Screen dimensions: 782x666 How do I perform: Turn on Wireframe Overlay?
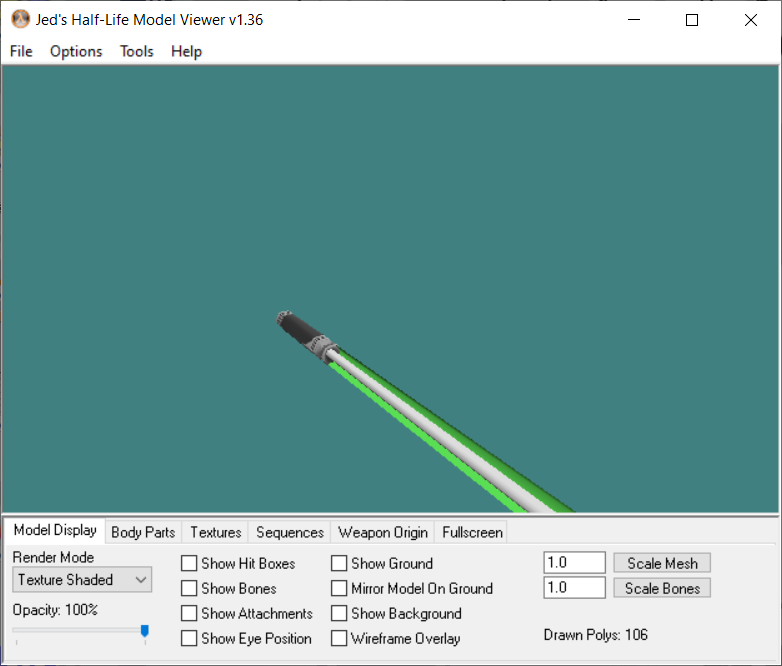pyautogui.click(x=339, y=639)
